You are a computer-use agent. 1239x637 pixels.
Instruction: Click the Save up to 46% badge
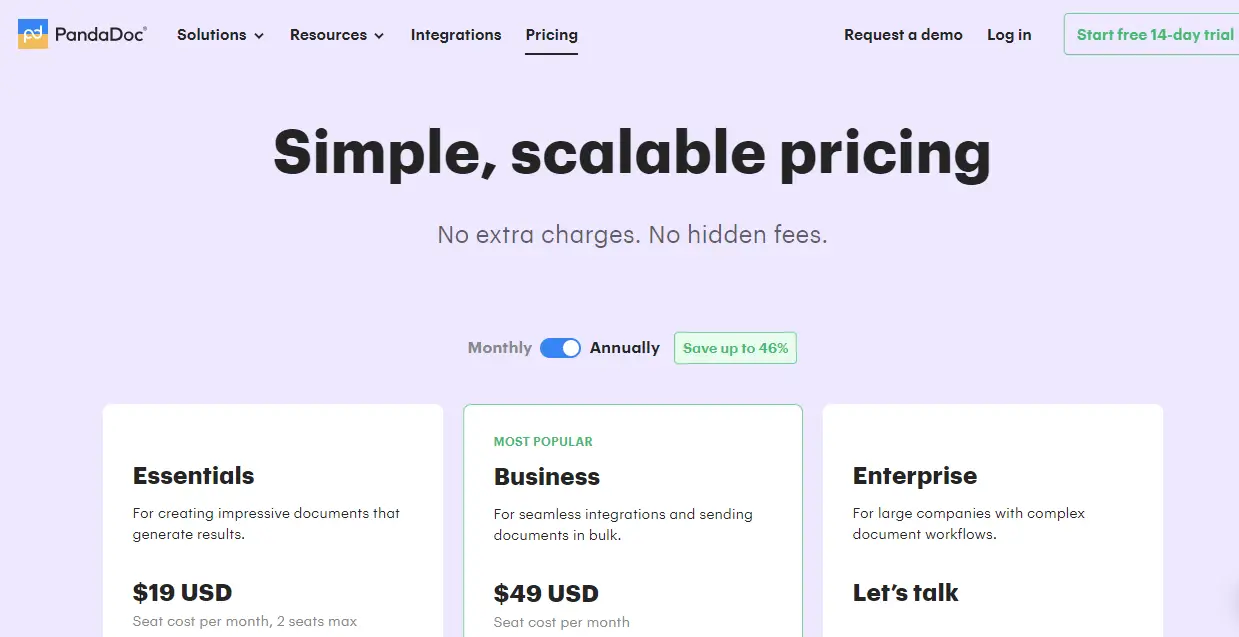735,348
